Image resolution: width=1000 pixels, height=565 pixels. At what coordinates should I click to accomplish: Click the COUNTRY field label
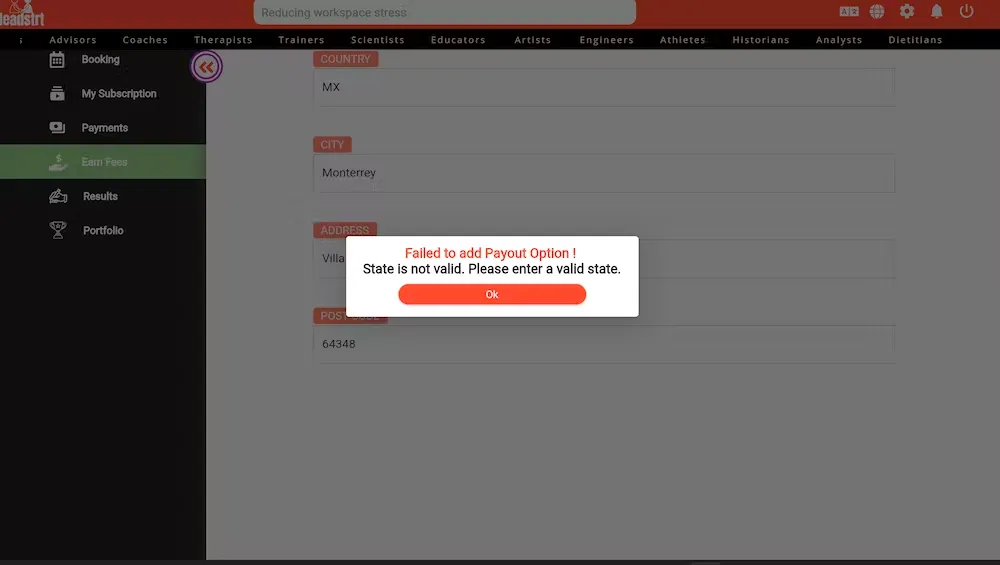pyautogui.click(x=345, y=59)
